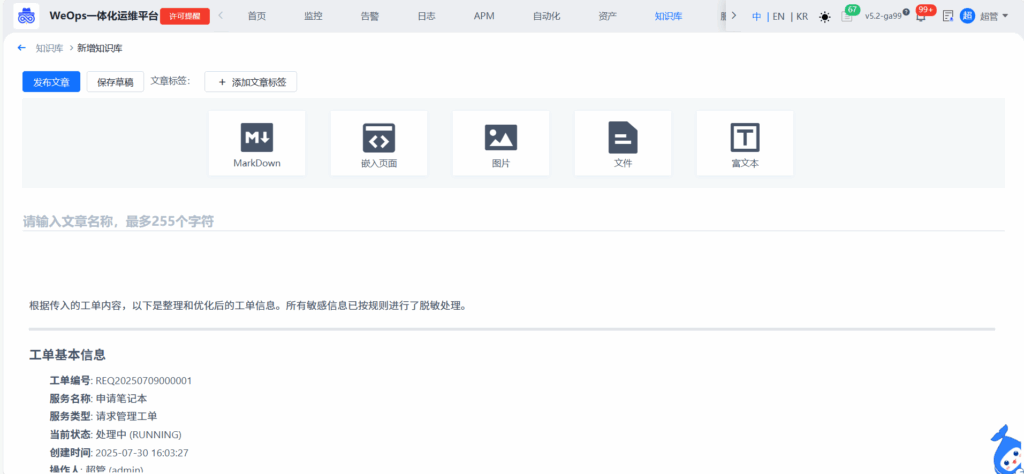Viewport: 1024px width, 474px height.
Task: Open the 自动化 tab
Action: click(x=546, y=16)
